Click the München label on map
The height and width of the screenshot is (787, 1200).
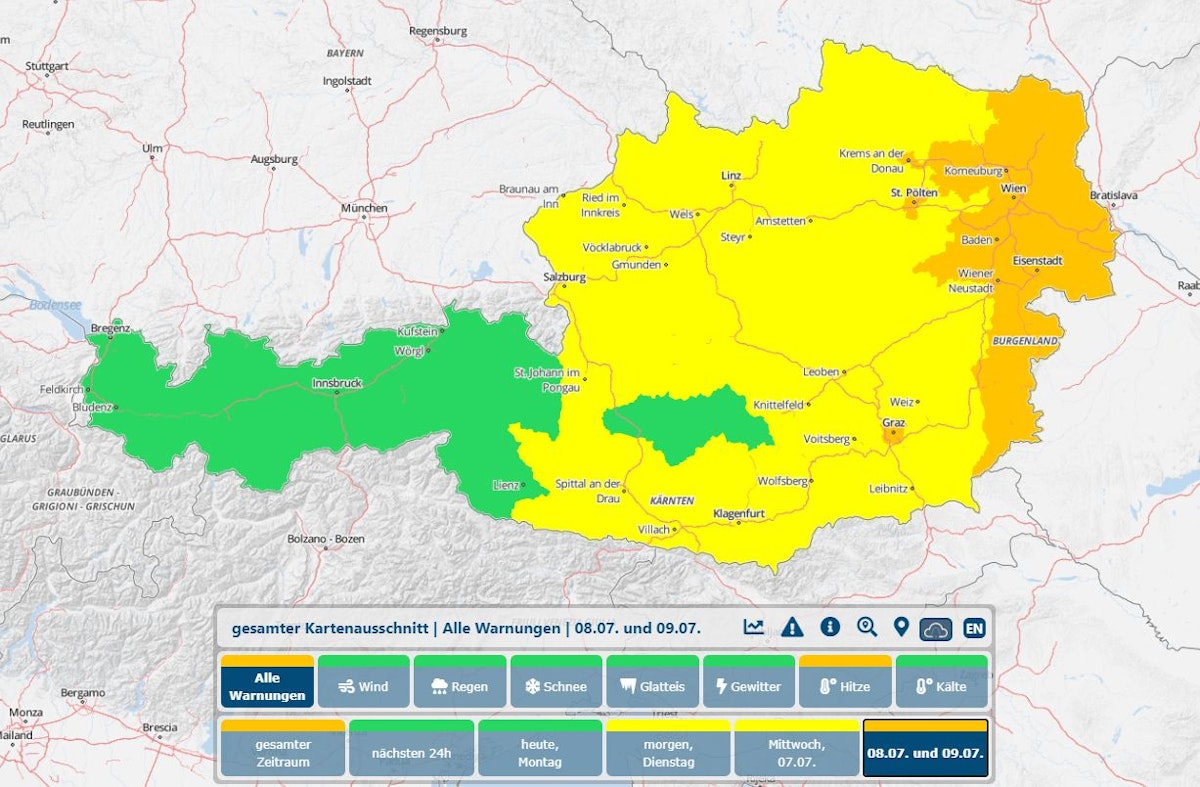[x=364, y=208]
